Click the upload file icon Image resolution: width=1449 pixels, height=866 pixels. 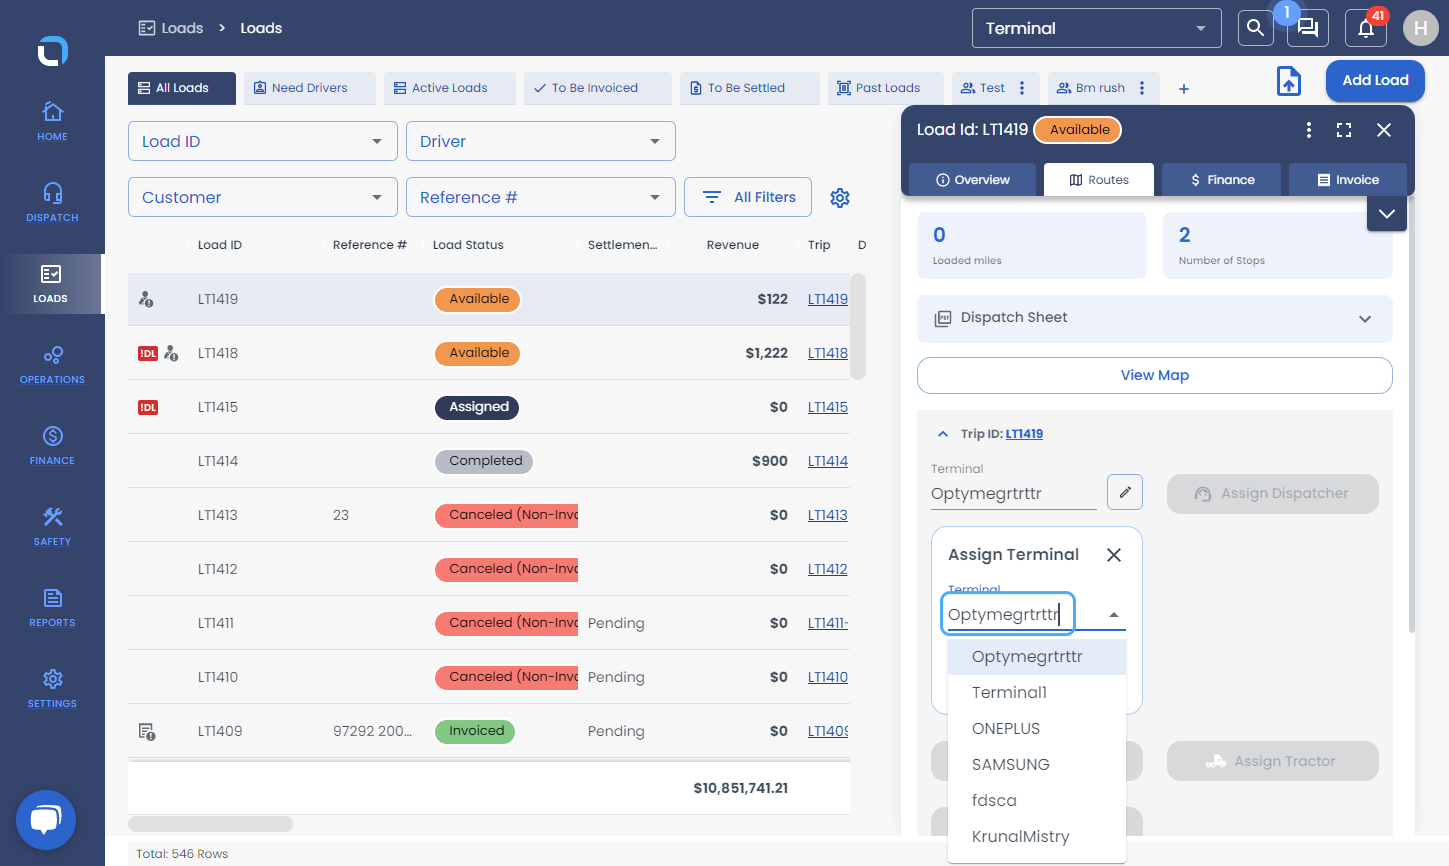coord(1289,81)
